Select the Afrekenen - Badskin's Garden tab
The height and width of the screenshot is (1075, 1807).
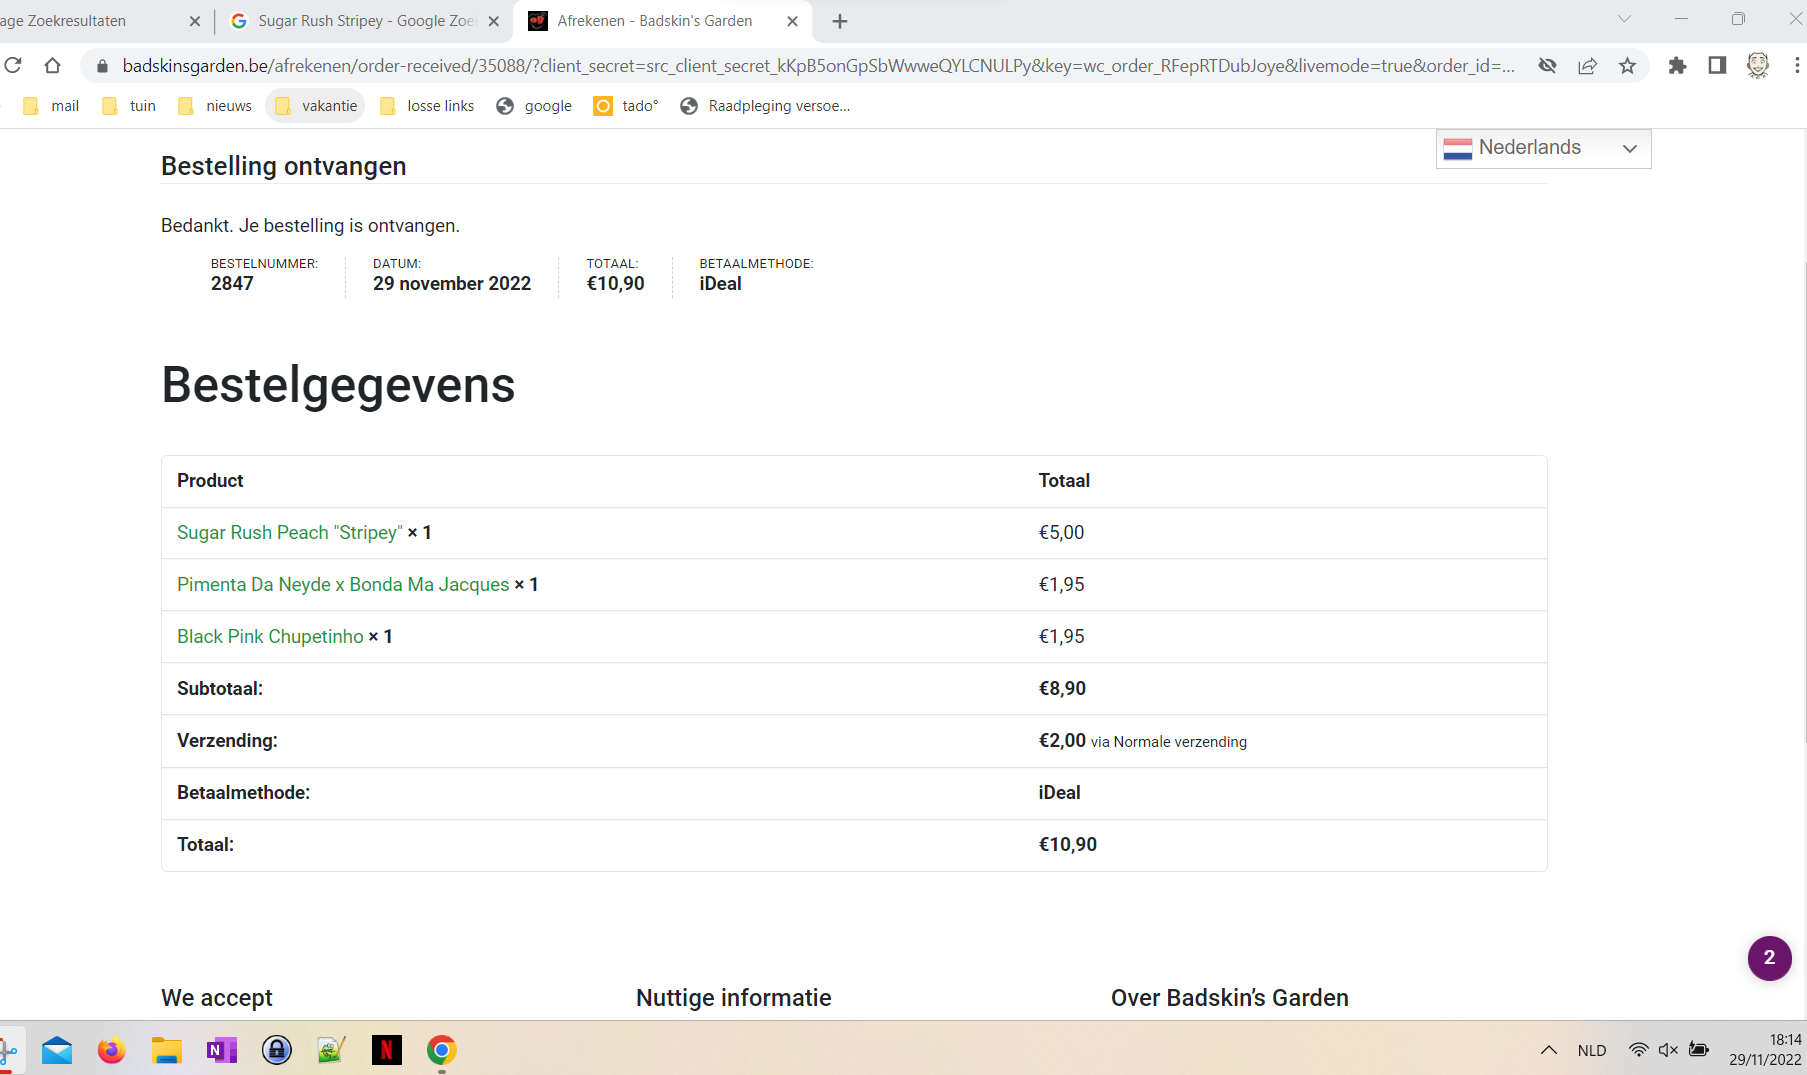662,21
